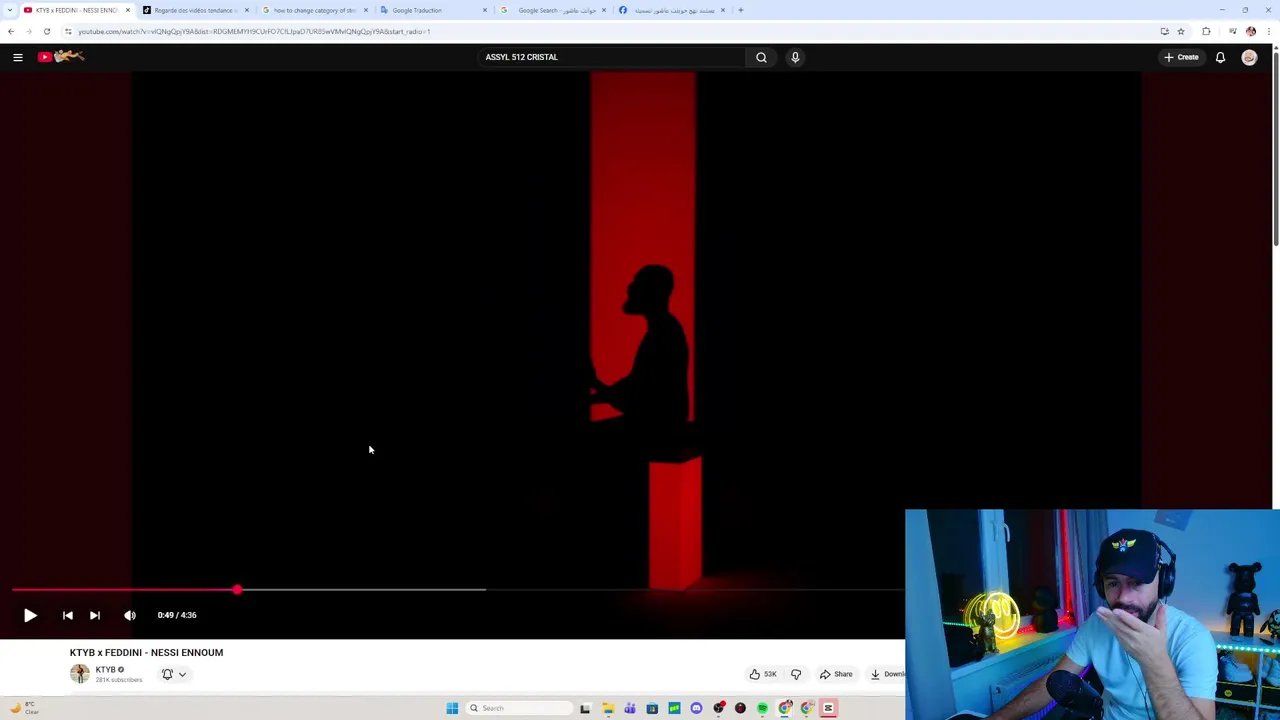Seek in the buffered gray part of progress bar
Image resolution: width=1280 pixels, height=720 pixels.
pos(360,590)
